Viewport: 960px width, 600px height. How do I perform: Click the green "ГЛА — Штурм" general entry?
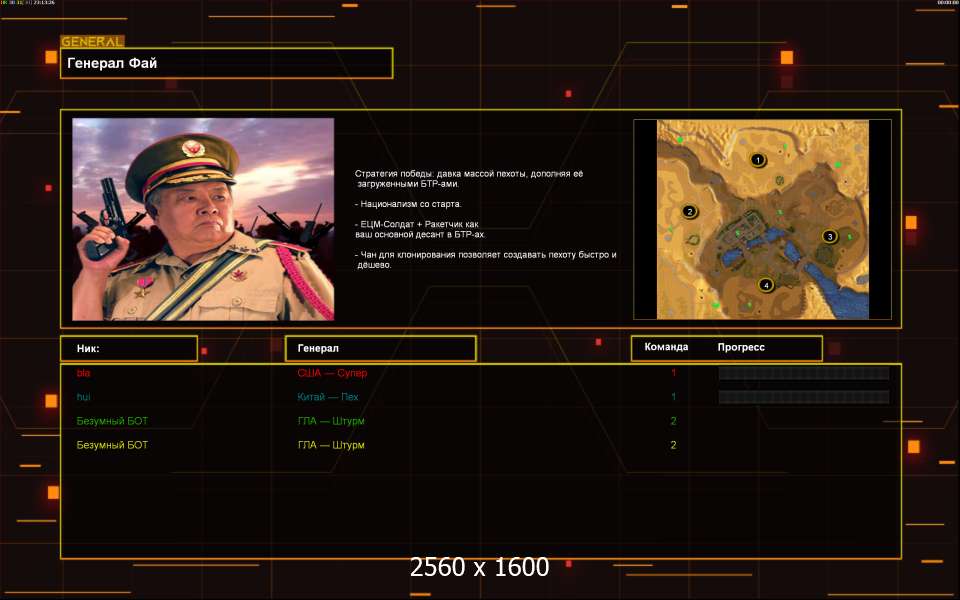tap(331, 421)
